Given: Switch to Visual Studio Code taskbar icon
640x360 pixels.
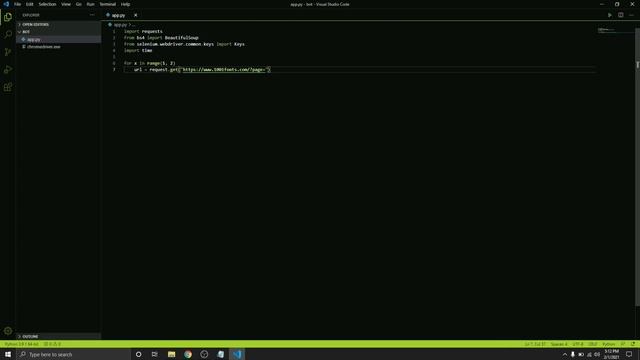Looking at the screenshot, I should (237, 354).
